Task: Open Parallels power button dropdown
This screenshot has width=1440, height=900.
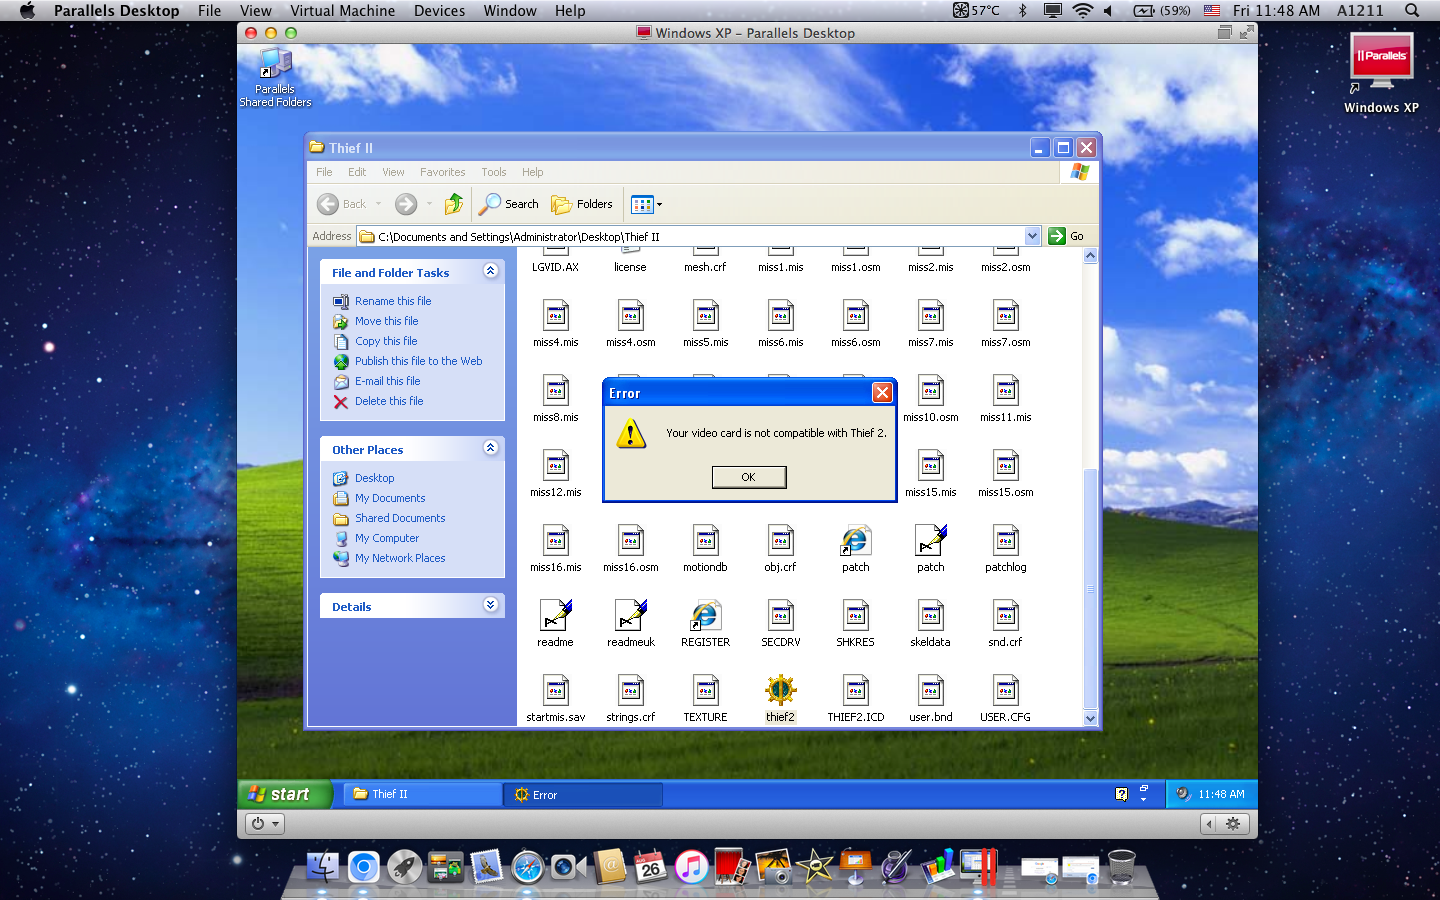Action: (x=266, y=824)
